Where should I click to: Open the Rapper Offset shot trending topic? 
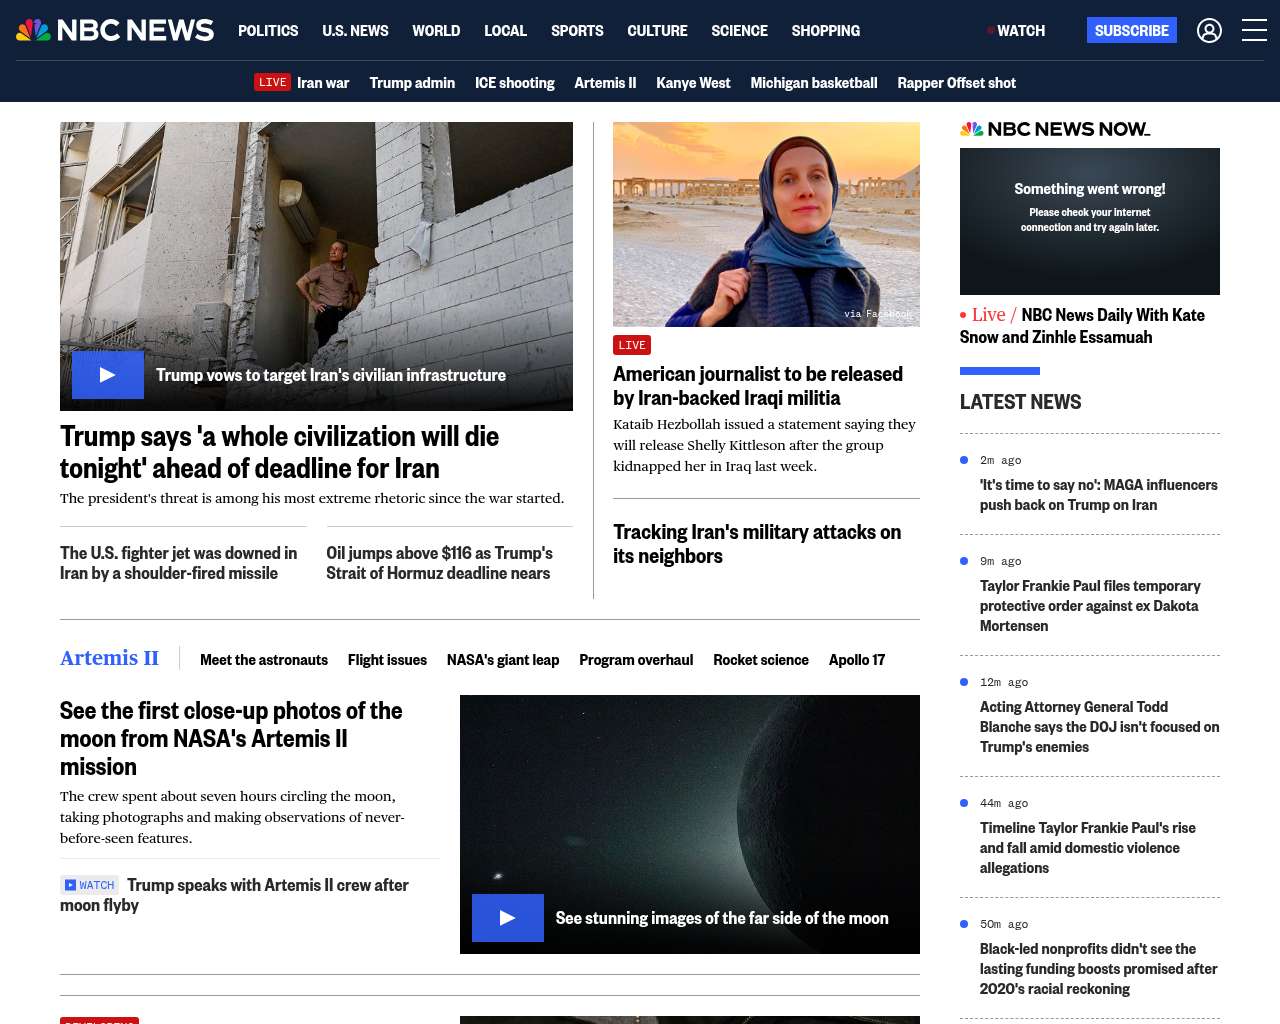pyautogui.click(x=956, y=83)
